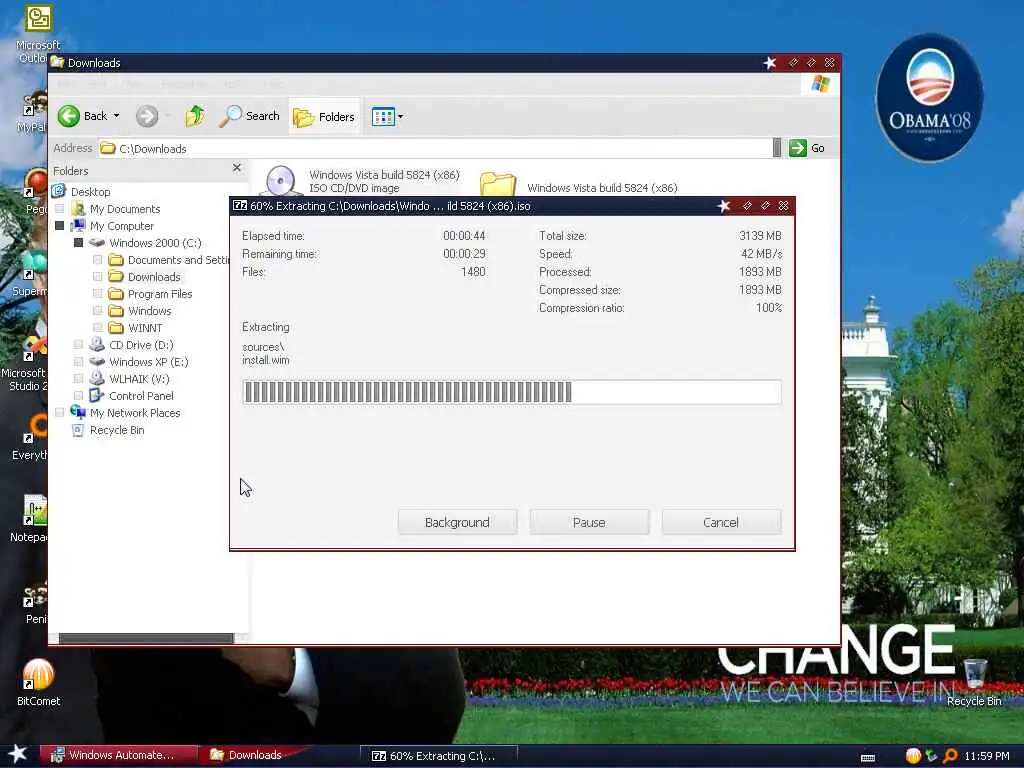Click the star button on the 7-Zip title bar
1024x768 pixels.
[724, 206]
